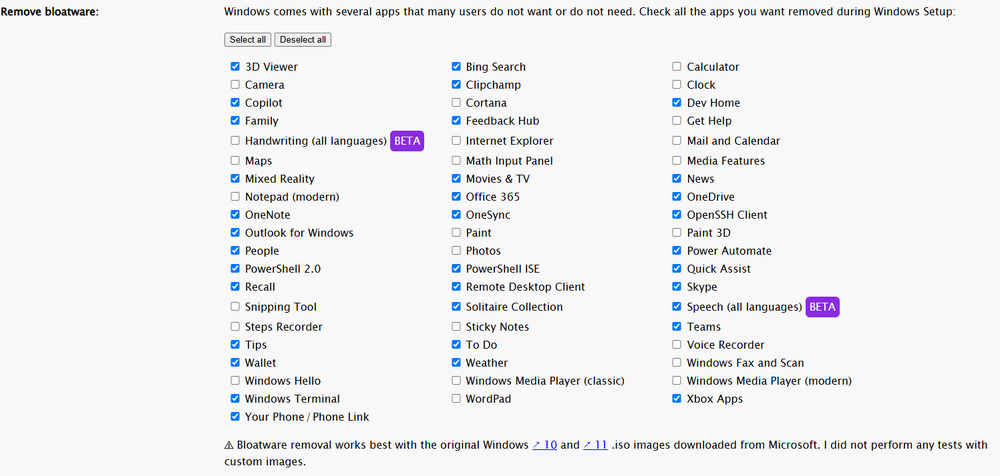
Task: Open the Windows 10 iso download link
Action: tap(545, 445)
